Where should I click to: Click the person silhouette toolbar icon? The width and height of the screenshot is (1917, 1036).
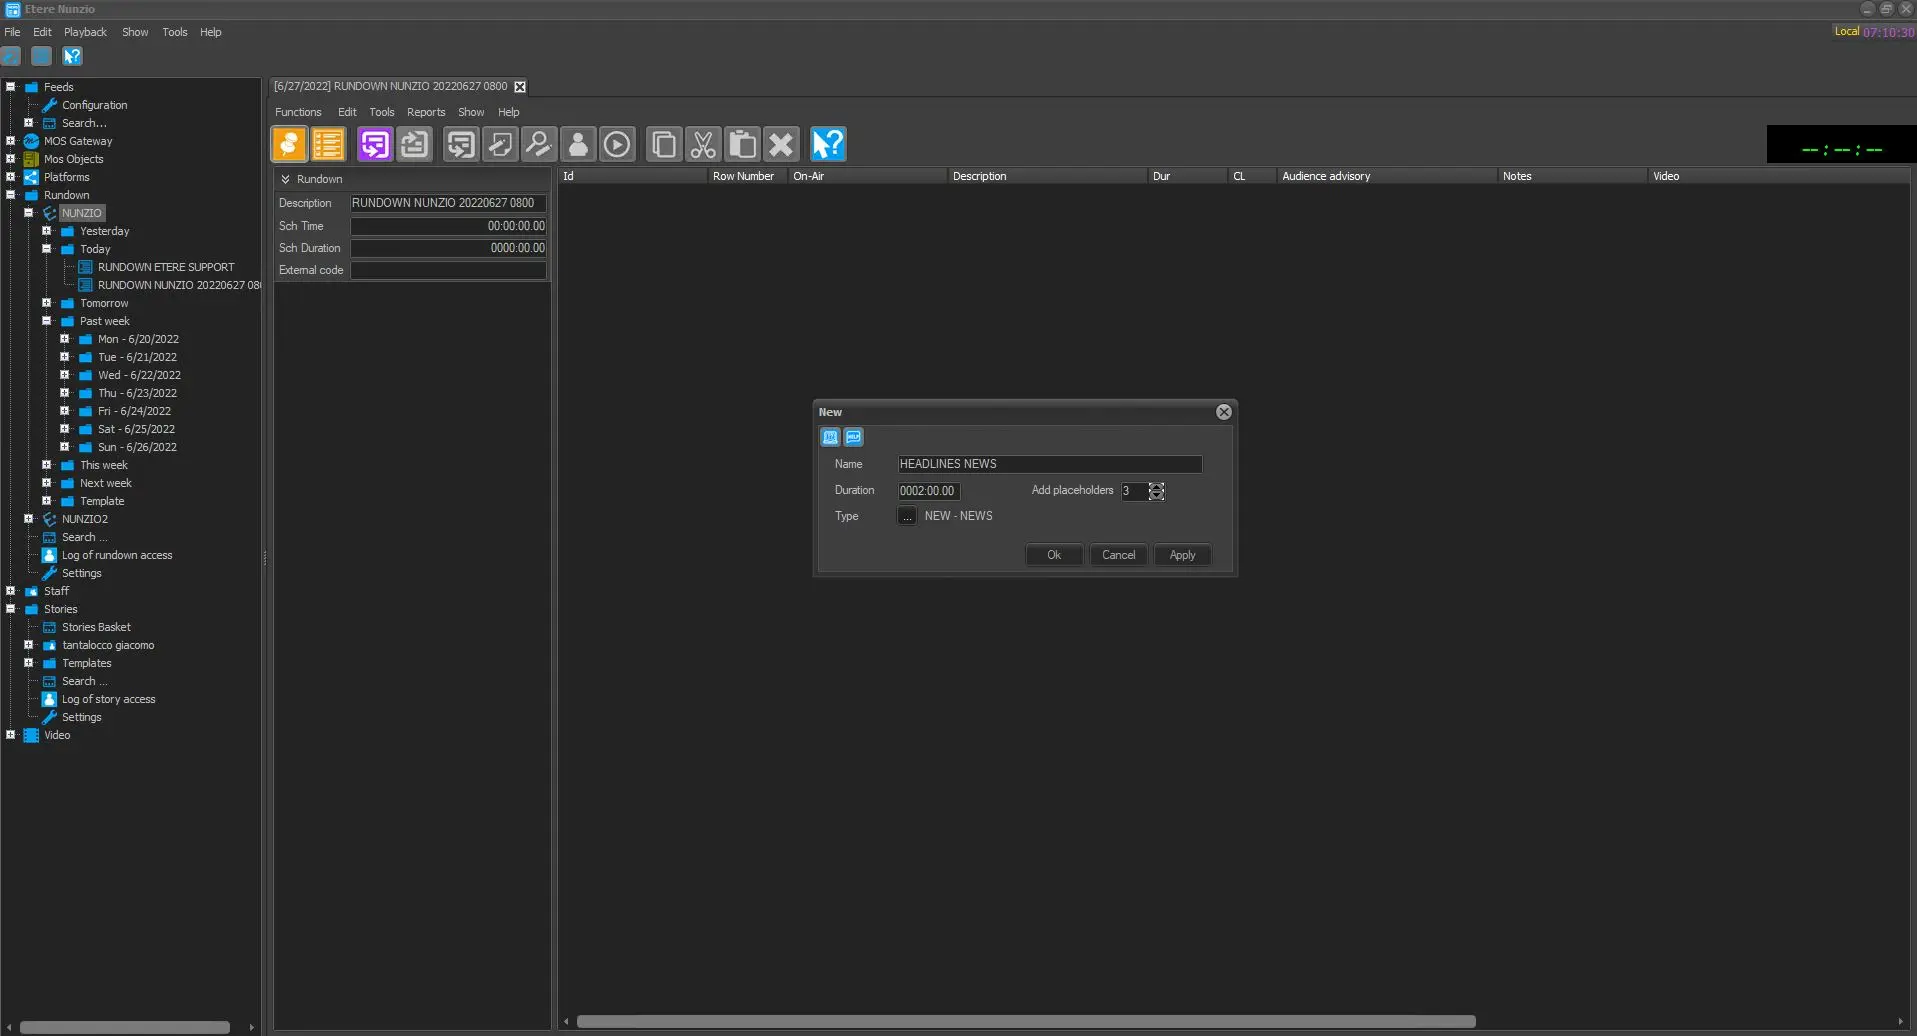point(578,145)
